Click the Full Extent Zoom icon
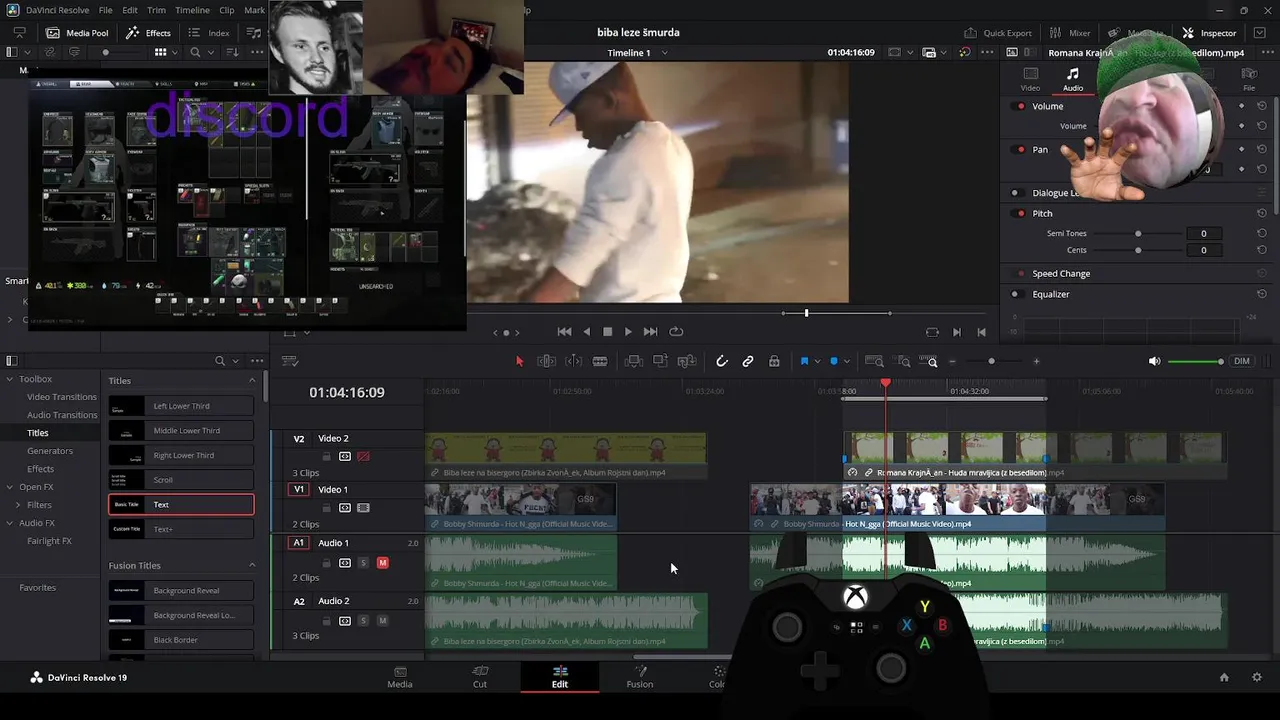The image size is (1280, 720). pos(874,361)
